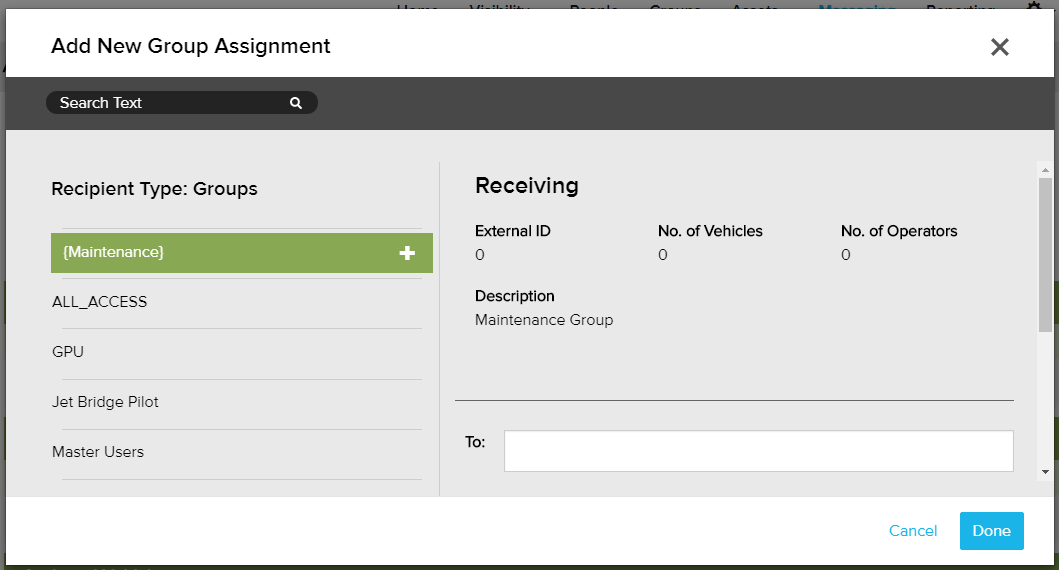Click the Cancel link
This screenshot has height=570, width=1059.
(913, 531)
